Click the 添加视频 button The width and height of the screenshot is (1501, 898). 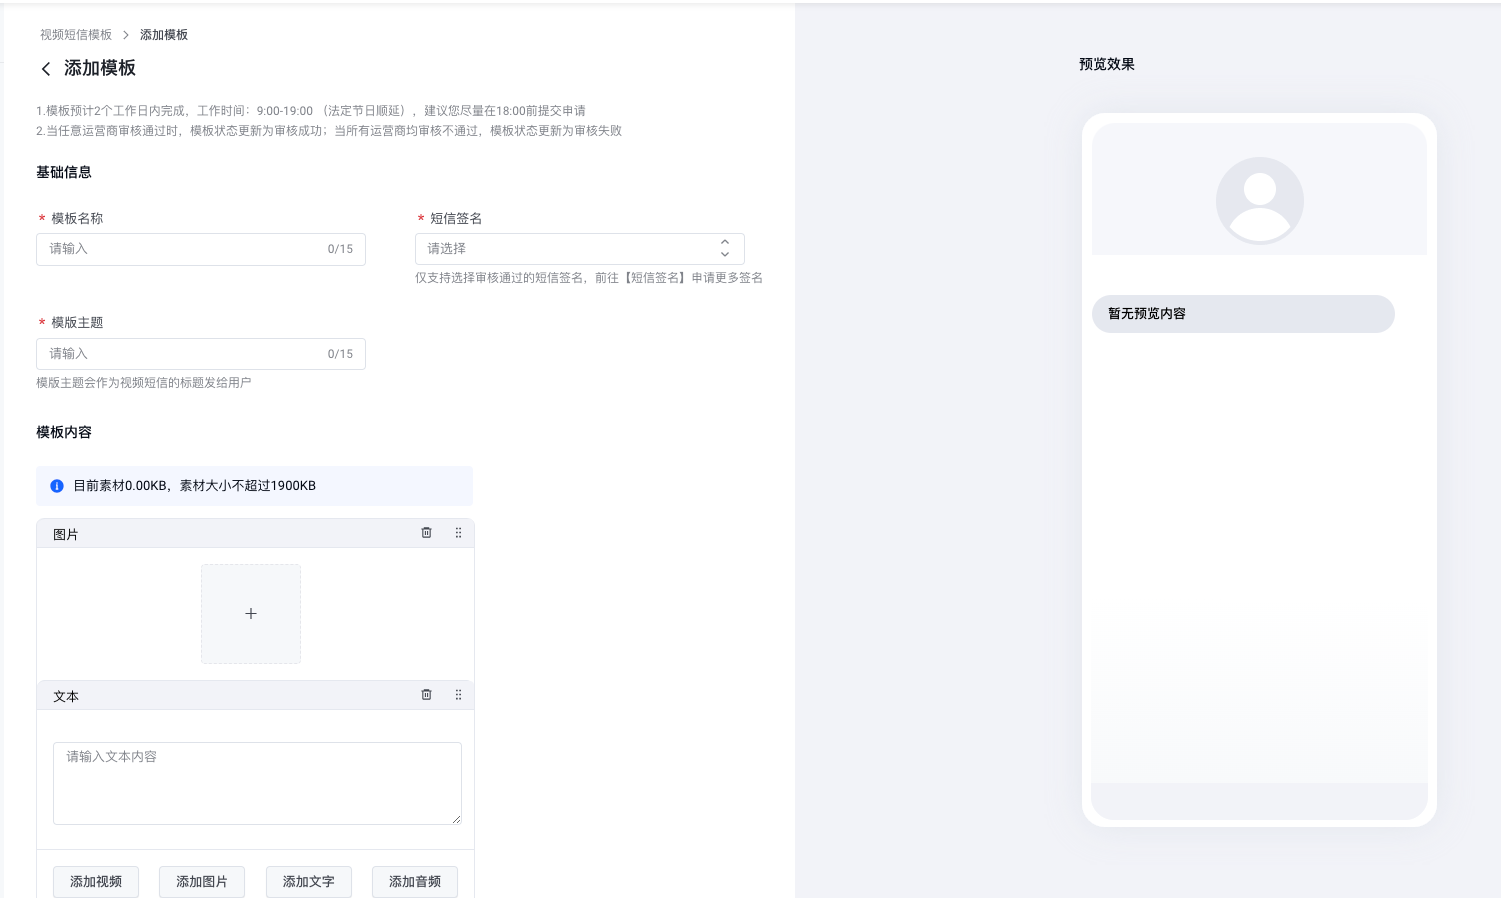(x=96, y=881)
